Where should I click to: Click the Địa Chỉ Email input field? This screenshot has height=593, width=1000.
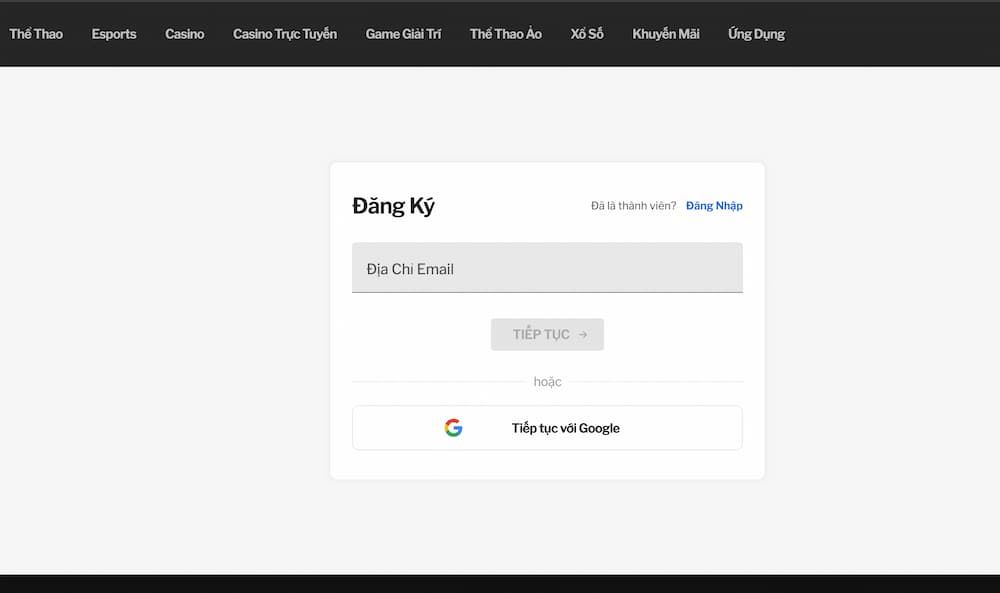547,267
